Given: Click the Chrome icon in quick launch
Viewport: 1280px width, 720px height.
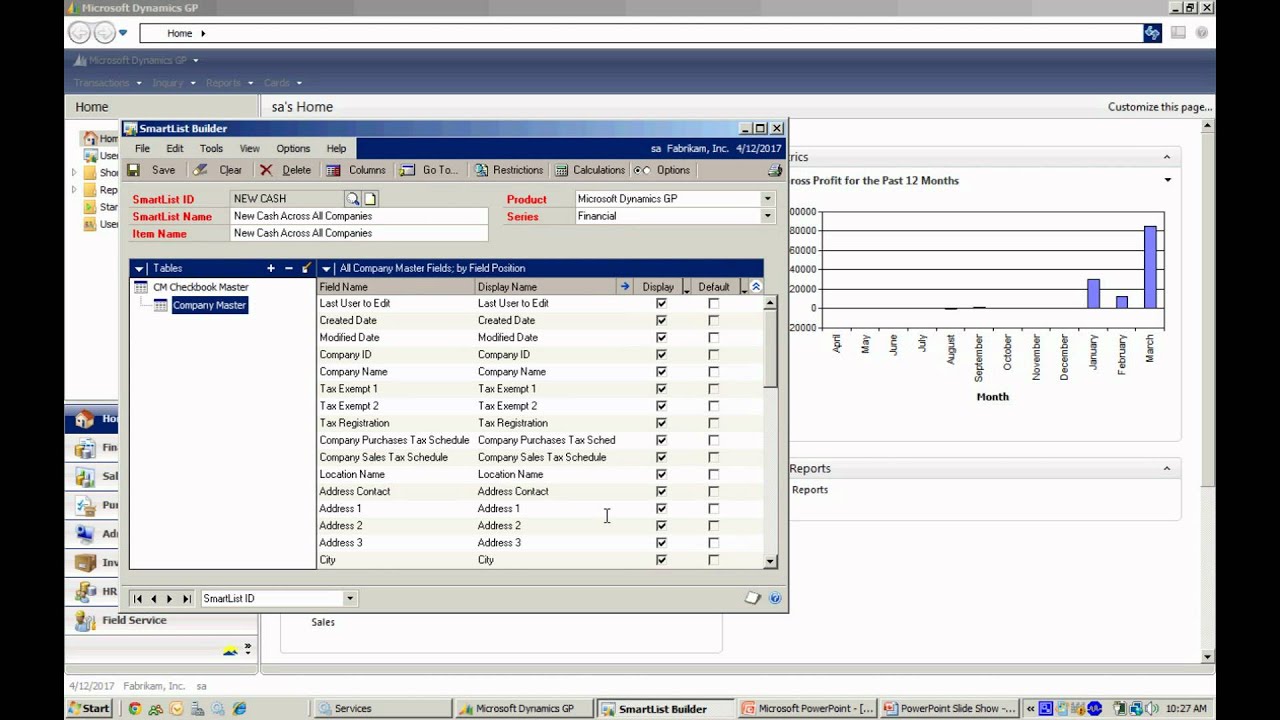Looking at the screenshot, I should (x=134, y=708).
